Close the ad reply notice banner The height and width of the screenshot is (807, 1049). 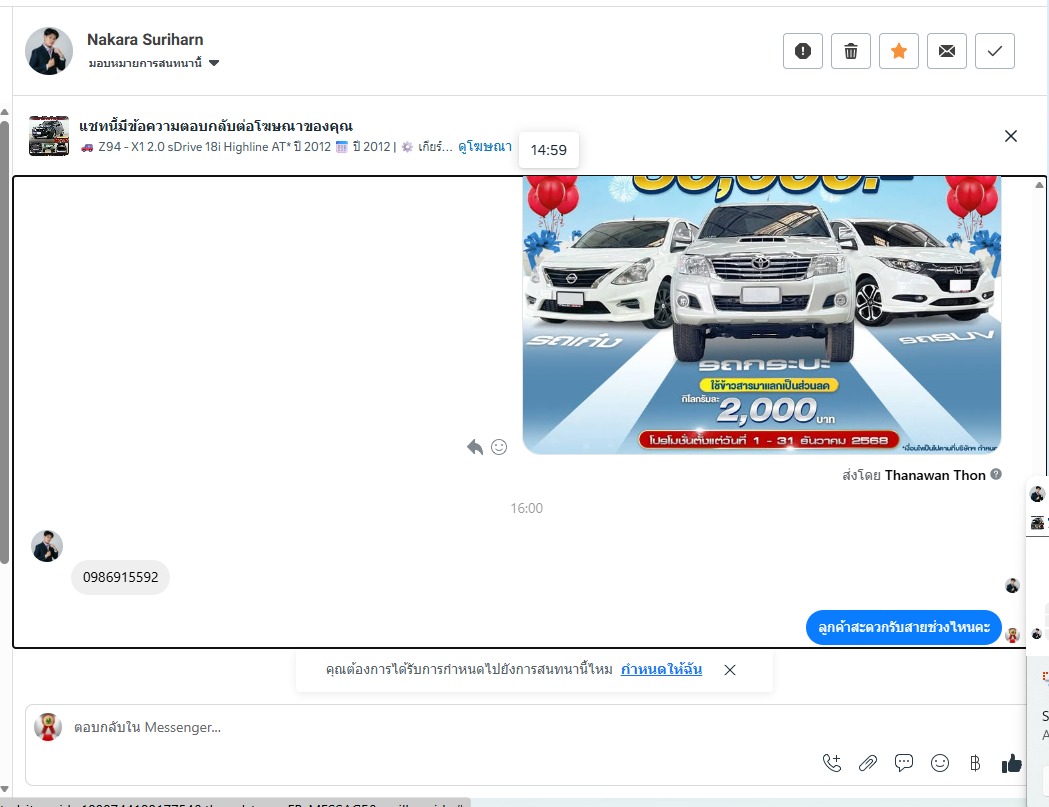coord(1011,136)
